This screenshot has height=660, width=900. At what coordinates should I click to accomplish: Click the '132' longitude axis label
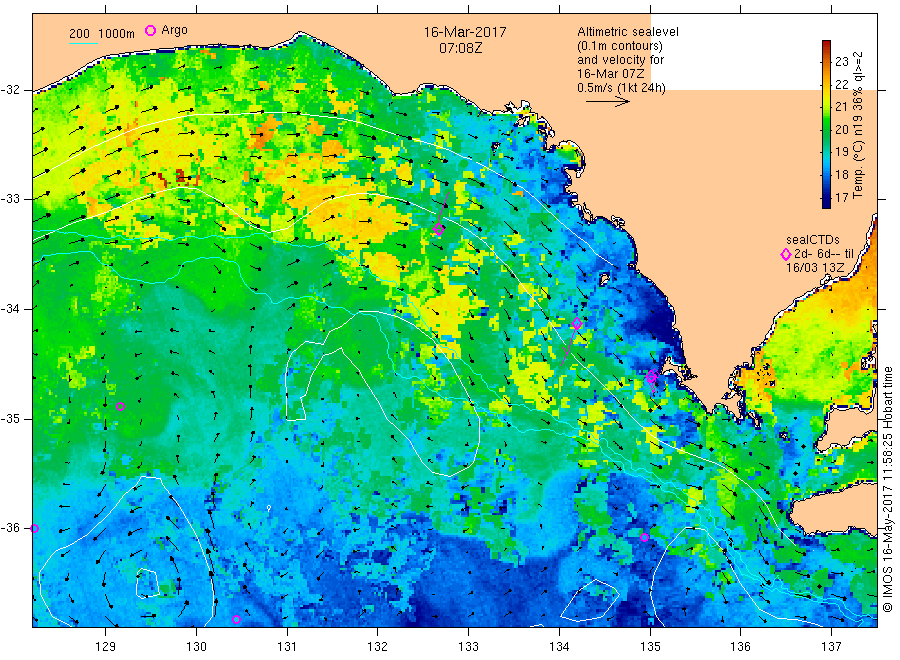pos(378,647)
